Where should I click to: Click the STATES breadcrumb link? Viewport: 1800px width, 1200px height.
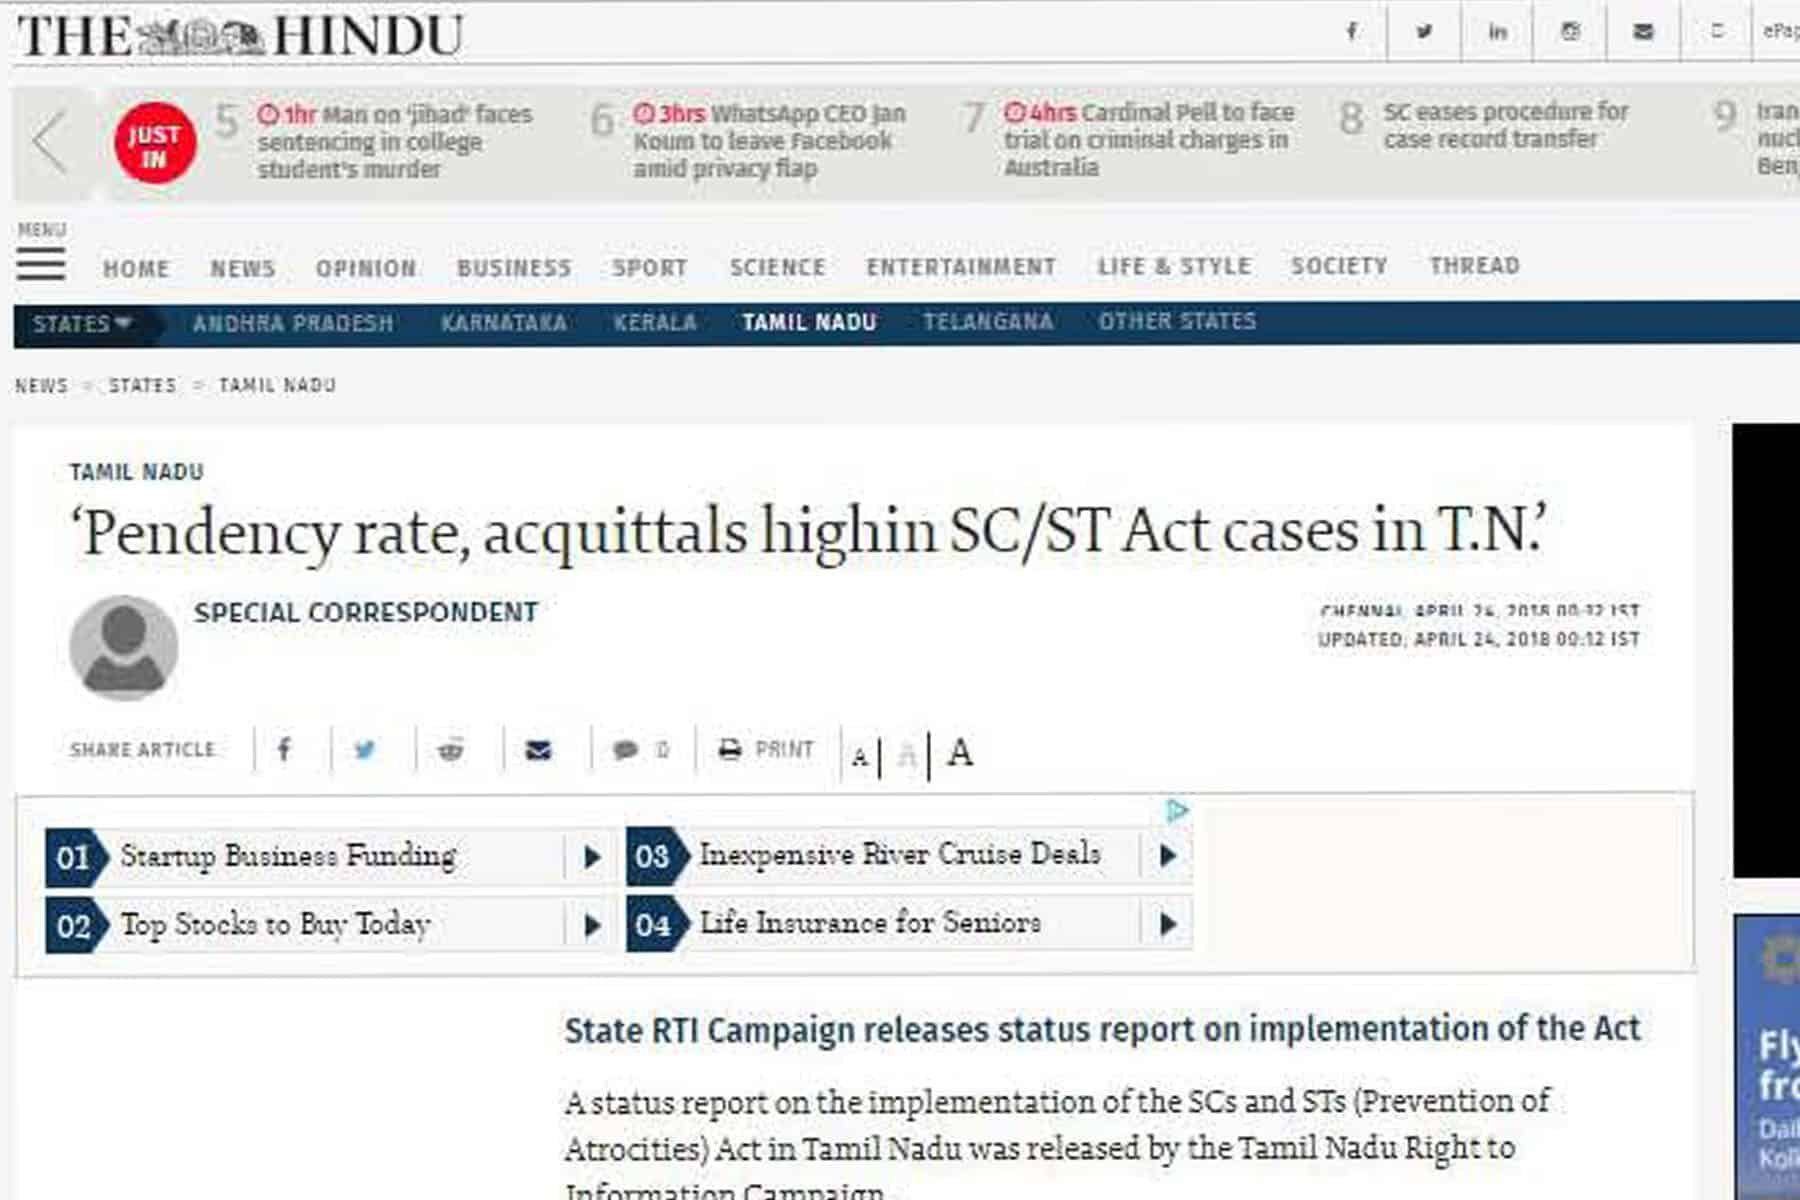[142, 386]
